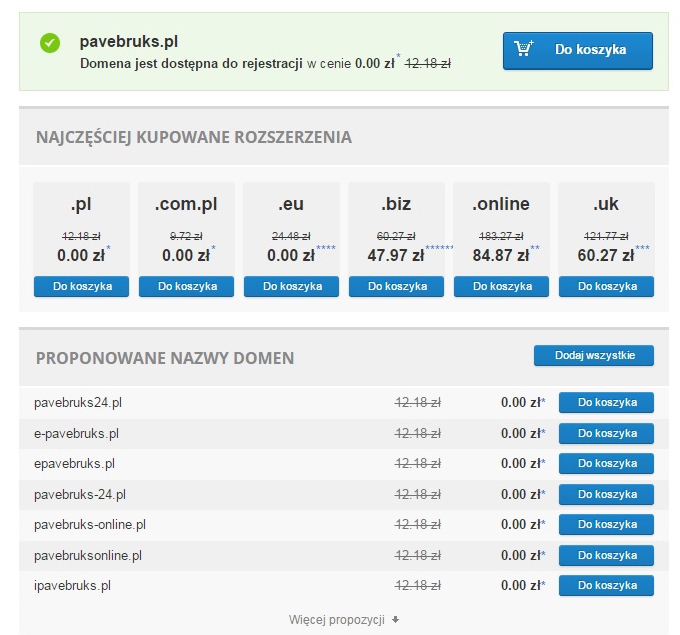Add pavebruks-24.pl to cart
This screenshot has width=680, height=635.
[x=606, y=494]
